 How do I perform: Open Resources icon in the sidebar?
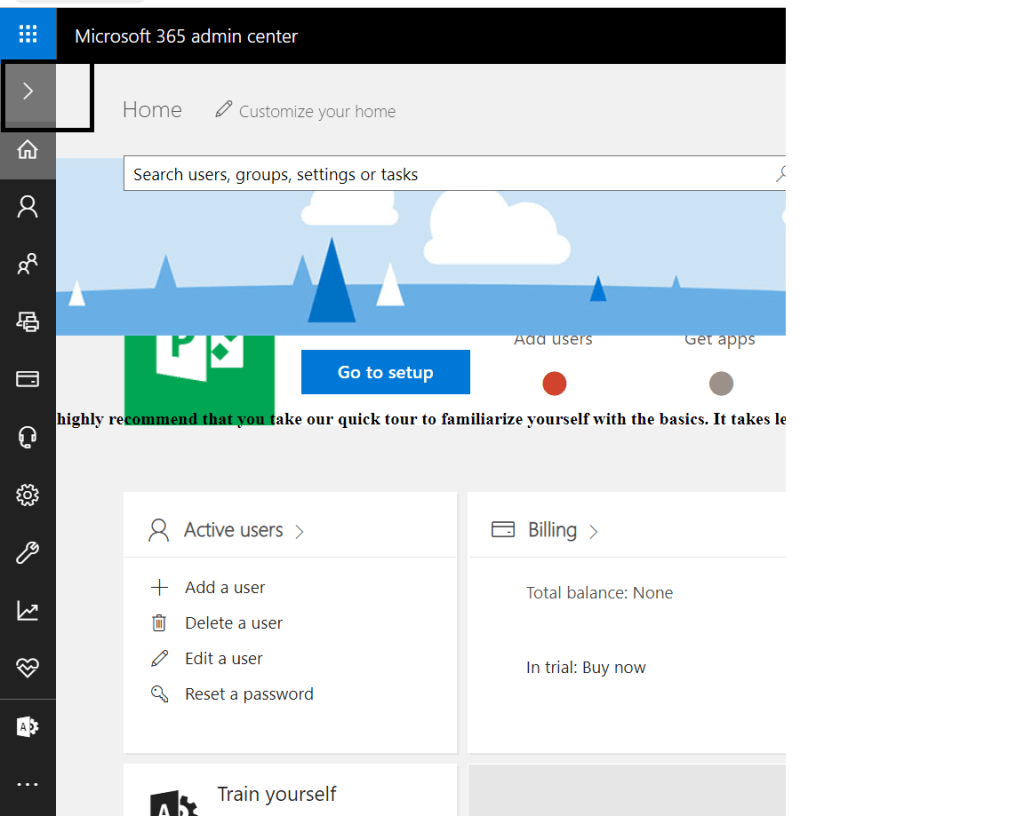(28, 321)
